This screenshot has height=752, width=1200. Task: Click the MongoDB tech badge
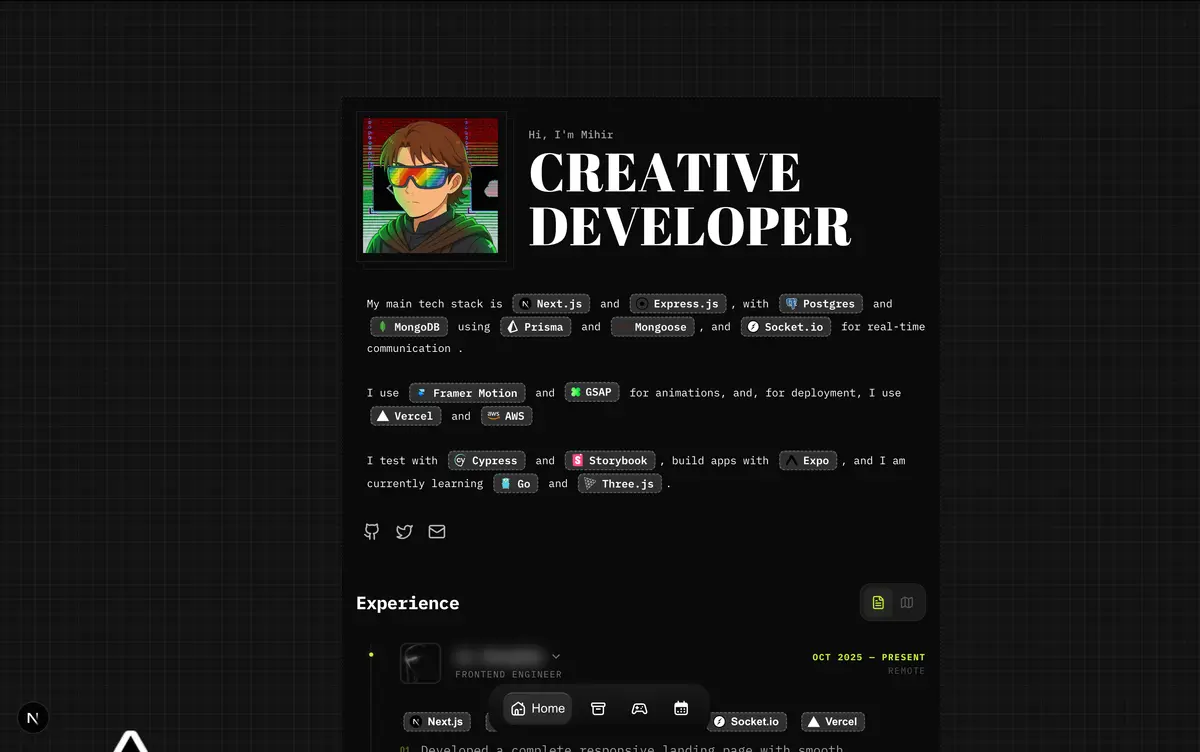tap(409, 327)
